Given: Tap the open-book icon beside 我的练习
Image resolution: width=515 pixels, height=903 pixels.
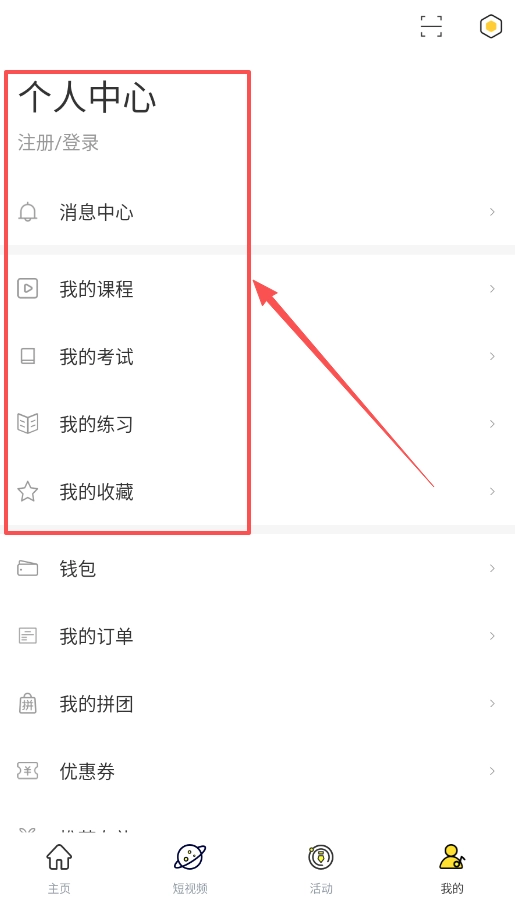Looking at the screenshot, I should pos(28,424).
